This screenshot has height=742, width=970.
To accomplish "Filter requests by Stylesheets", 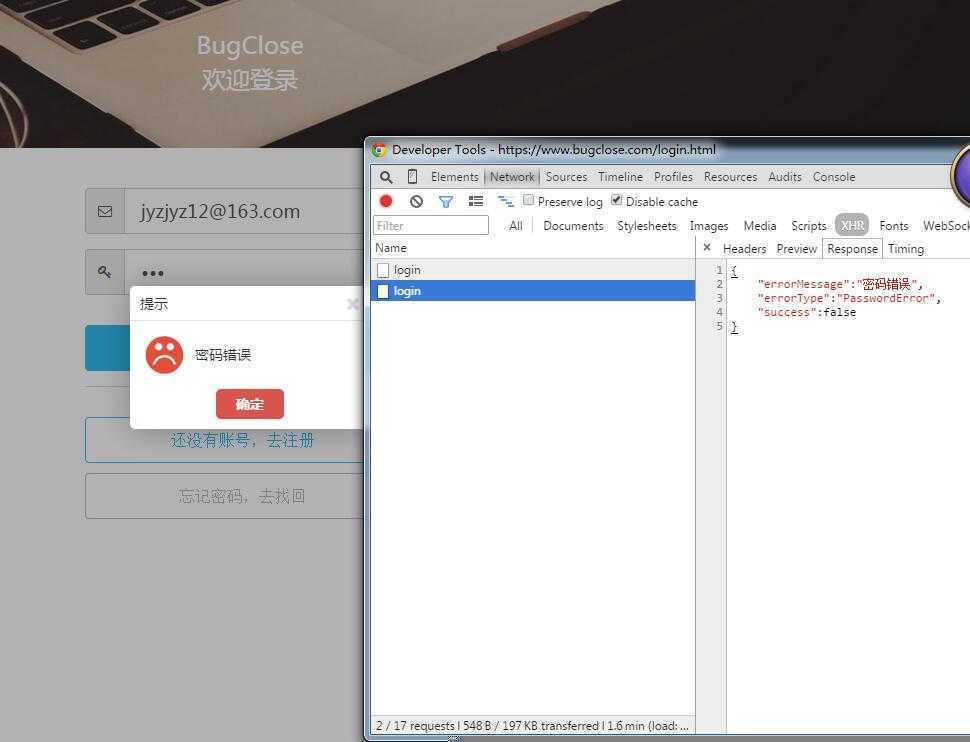I will 646,226.
